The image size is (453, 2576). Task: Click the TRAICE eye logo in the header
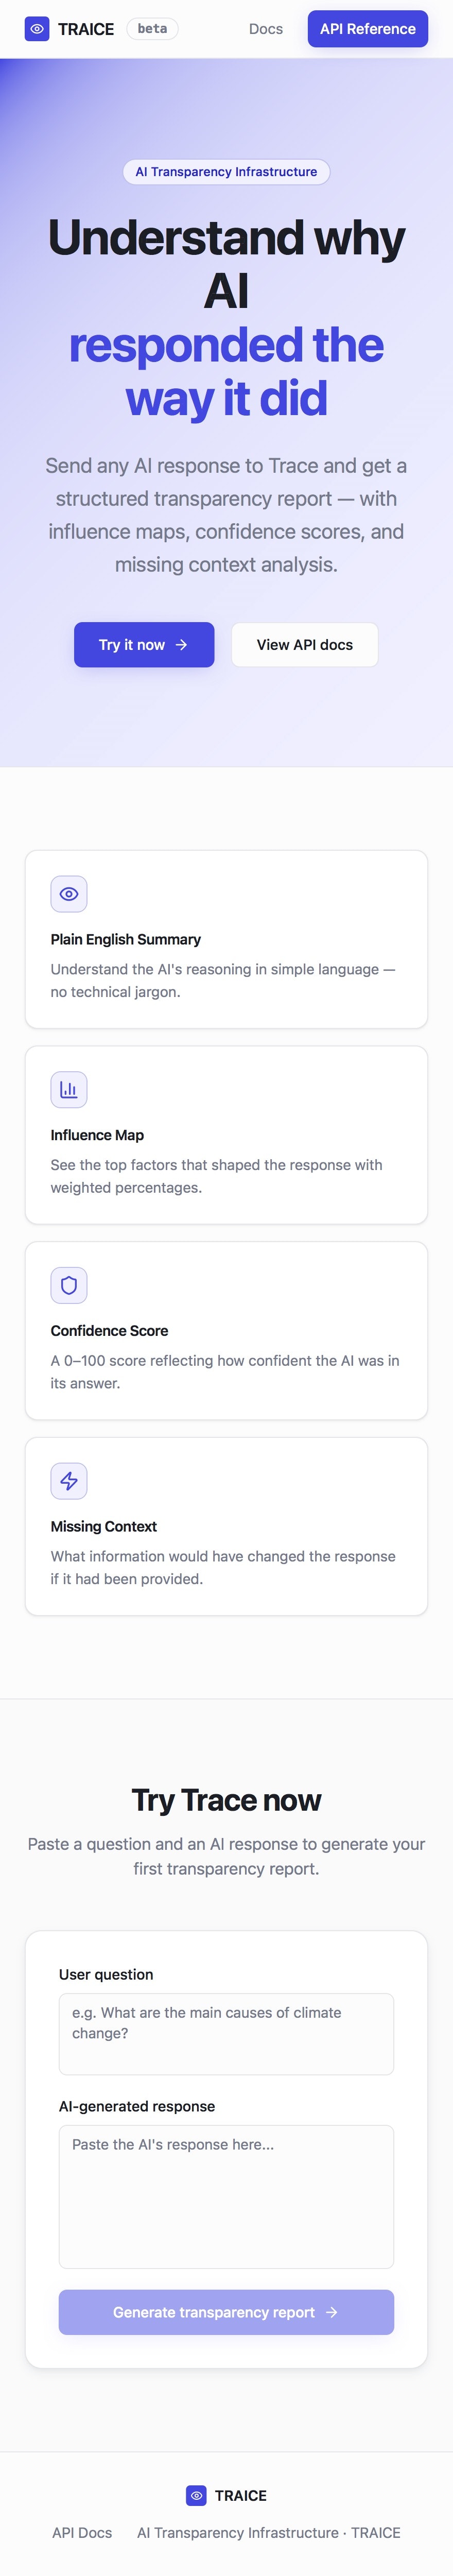pyautogui.click(x=37, y=29)
